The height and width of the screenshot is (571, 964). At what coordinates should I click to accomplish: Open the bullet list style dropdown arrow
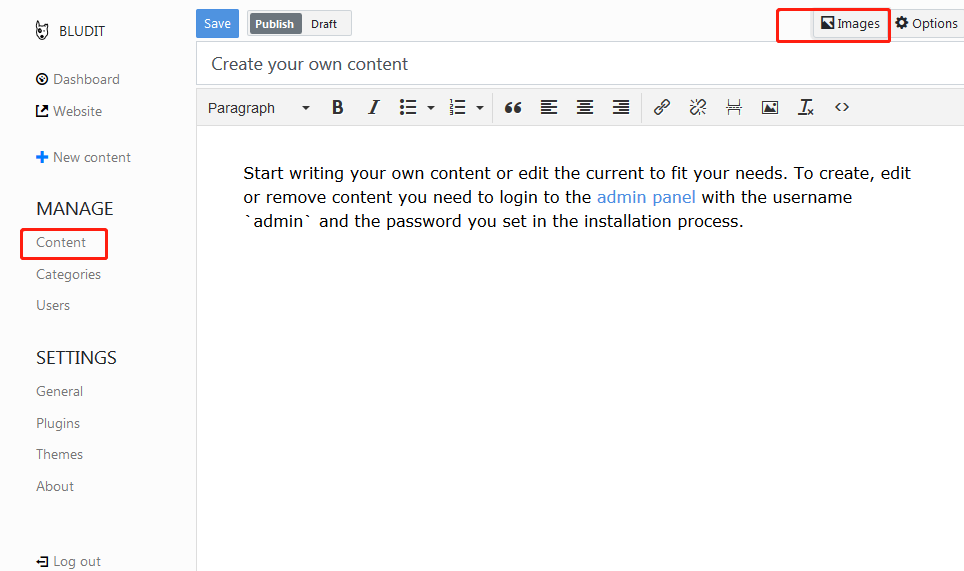pyautogui.click(x=431, y=108)
